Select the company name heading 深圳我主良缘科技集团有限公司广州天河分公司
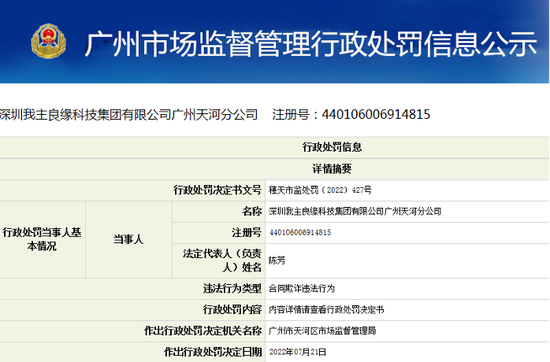This screenshot has width=550, height=362. [x=128, y=115]
